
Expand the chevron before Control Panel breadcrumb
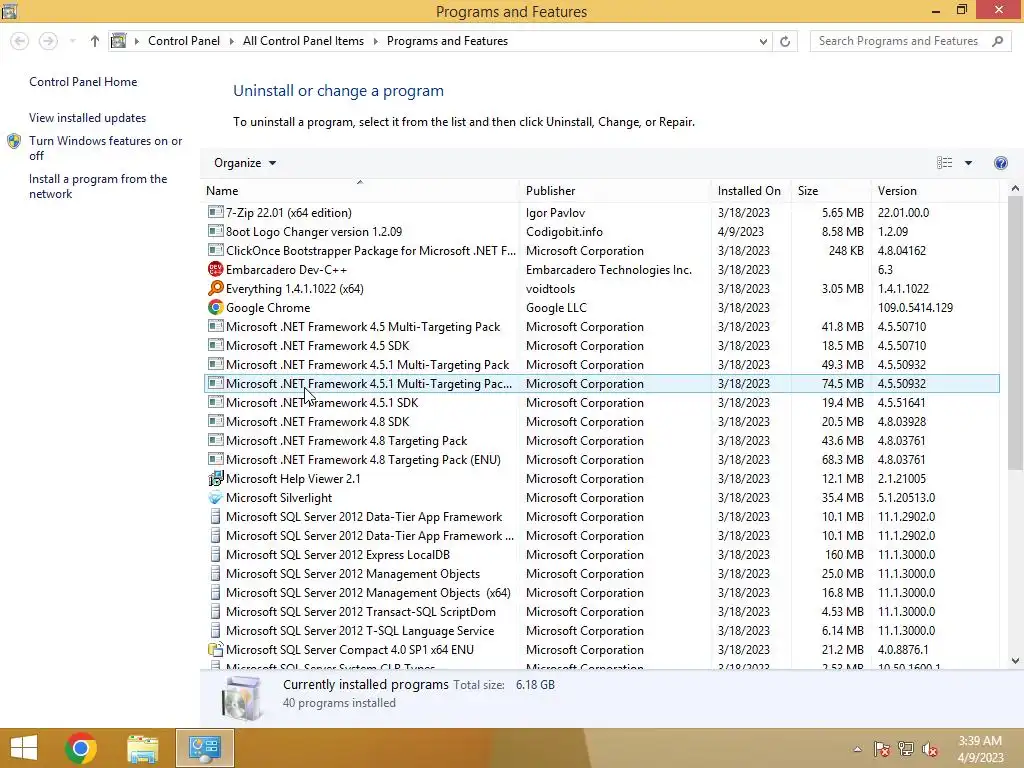click(x=136, y=41)
